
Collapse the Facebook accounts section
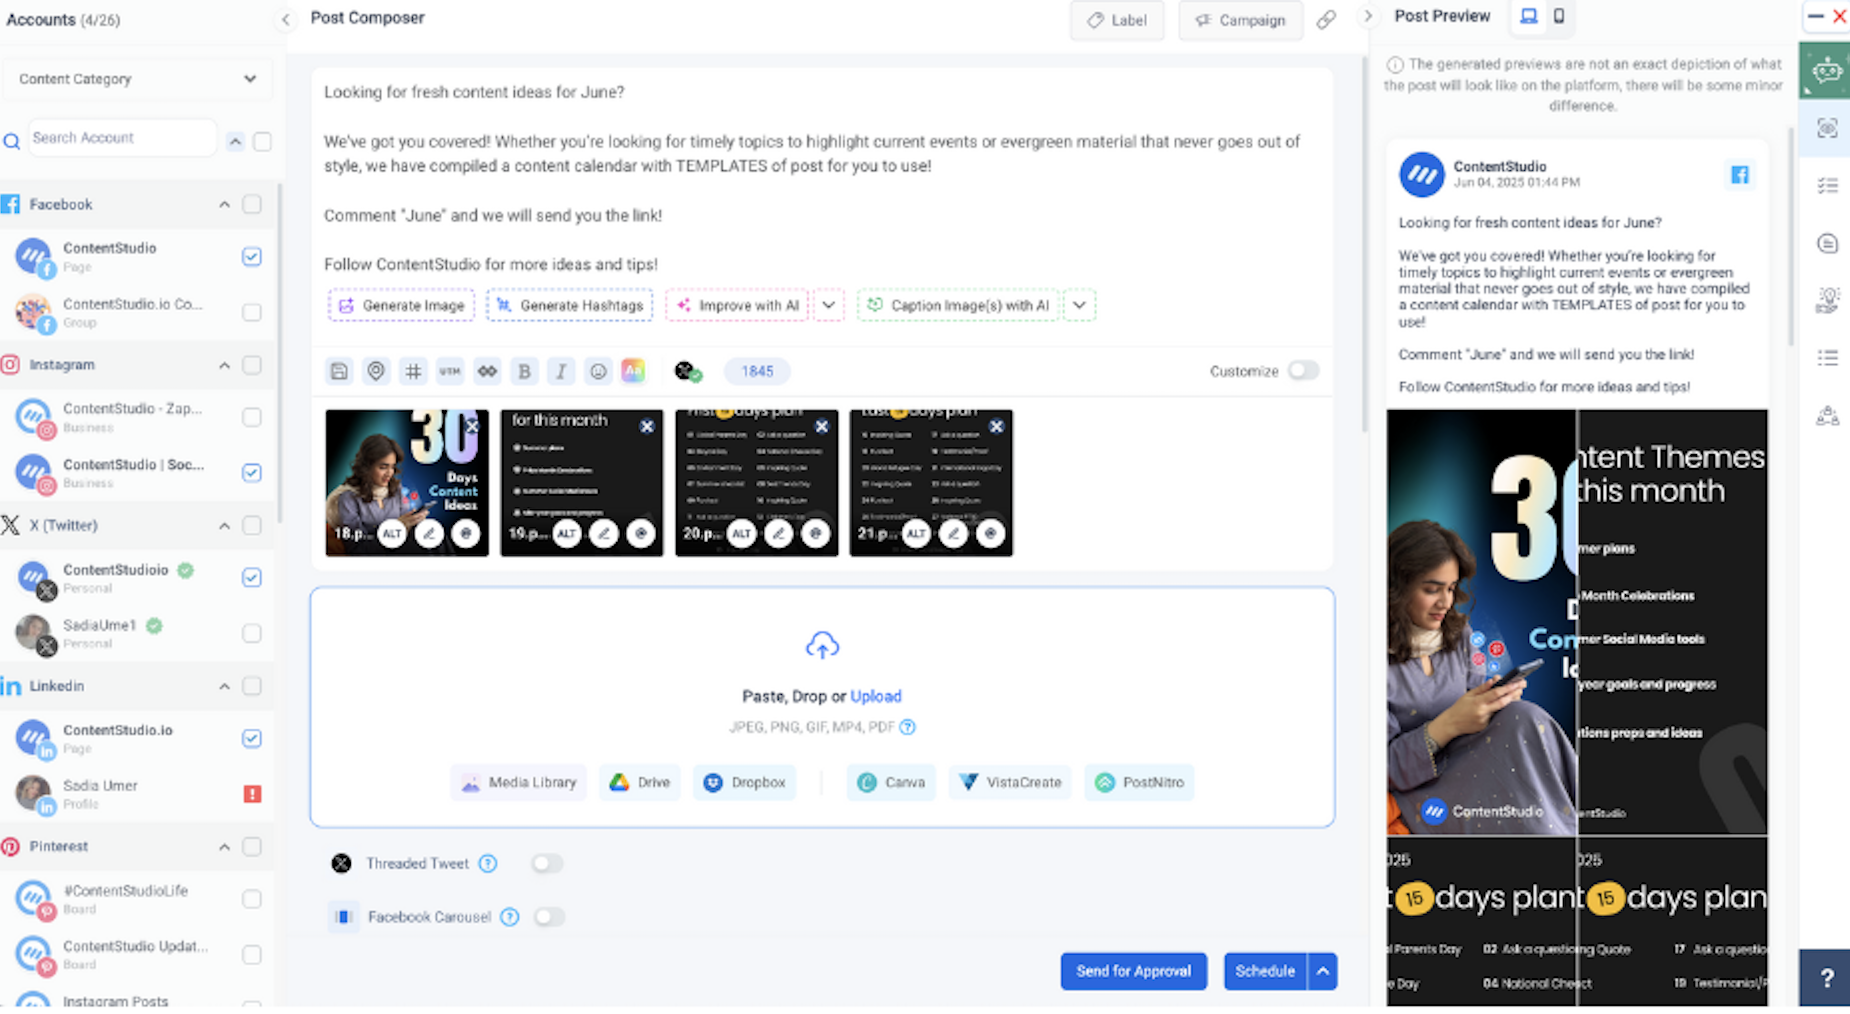pyautogui.click(x=224, y=204)
